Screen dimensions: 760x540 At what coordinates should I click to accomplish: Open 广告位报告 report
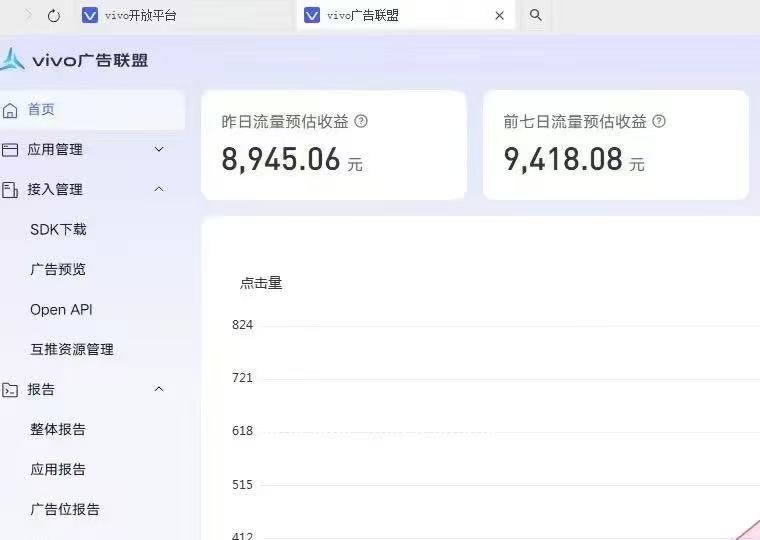(x=64, y=509)
